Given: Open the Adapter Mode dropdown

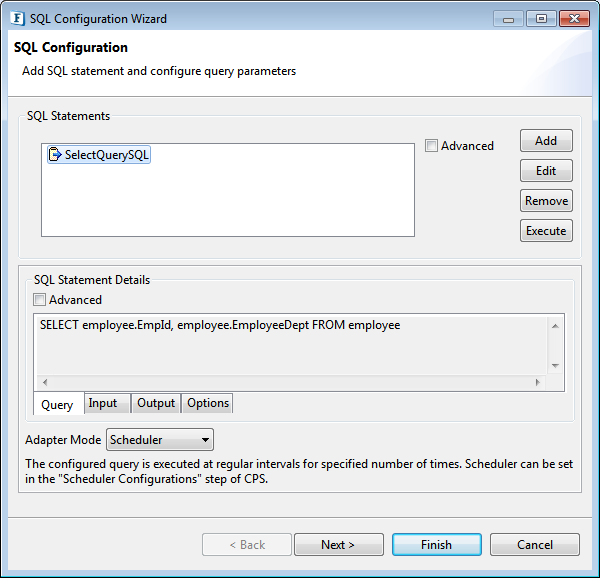Looking at the screenshot, I should tap(160, 440).
